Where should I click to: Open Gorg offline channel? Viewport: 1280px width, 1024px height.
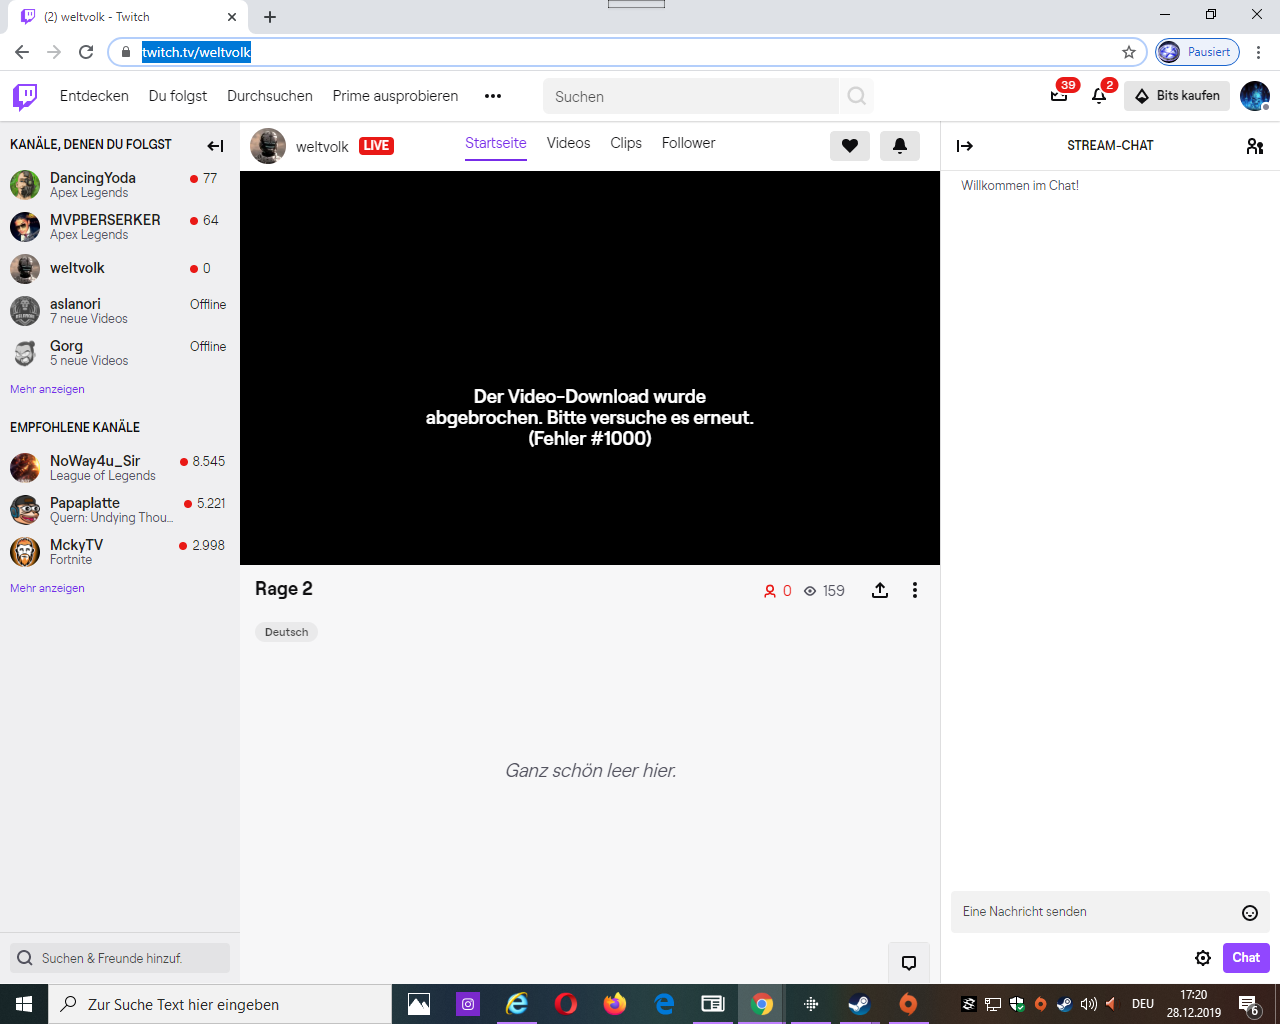tap(119, 353)
